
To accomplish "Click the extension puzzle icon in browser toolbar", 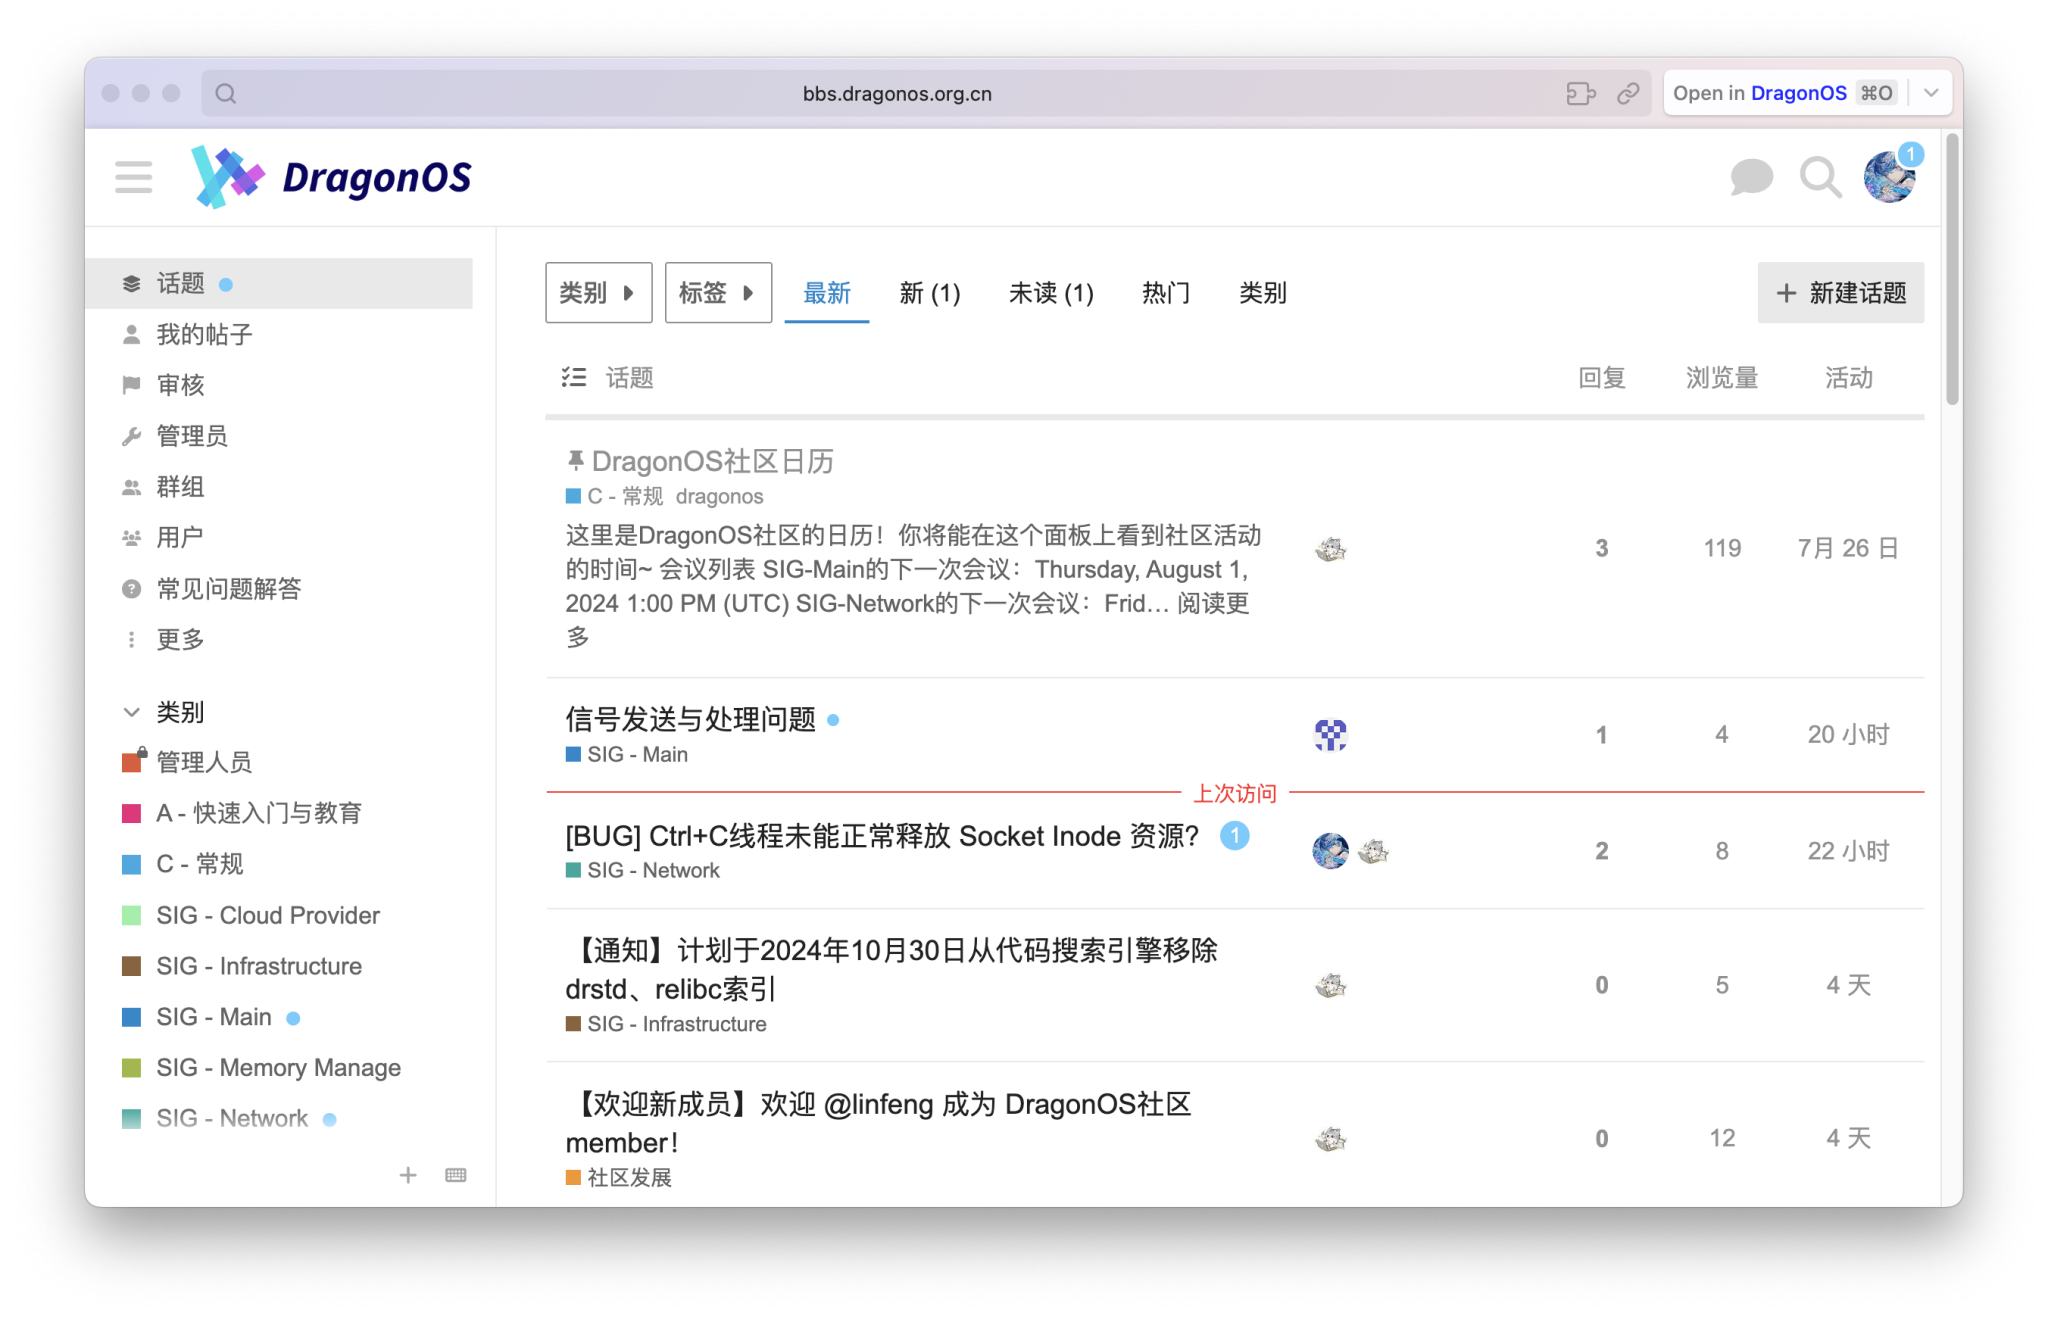I will pyautogui.click(x=1581, y=93).
